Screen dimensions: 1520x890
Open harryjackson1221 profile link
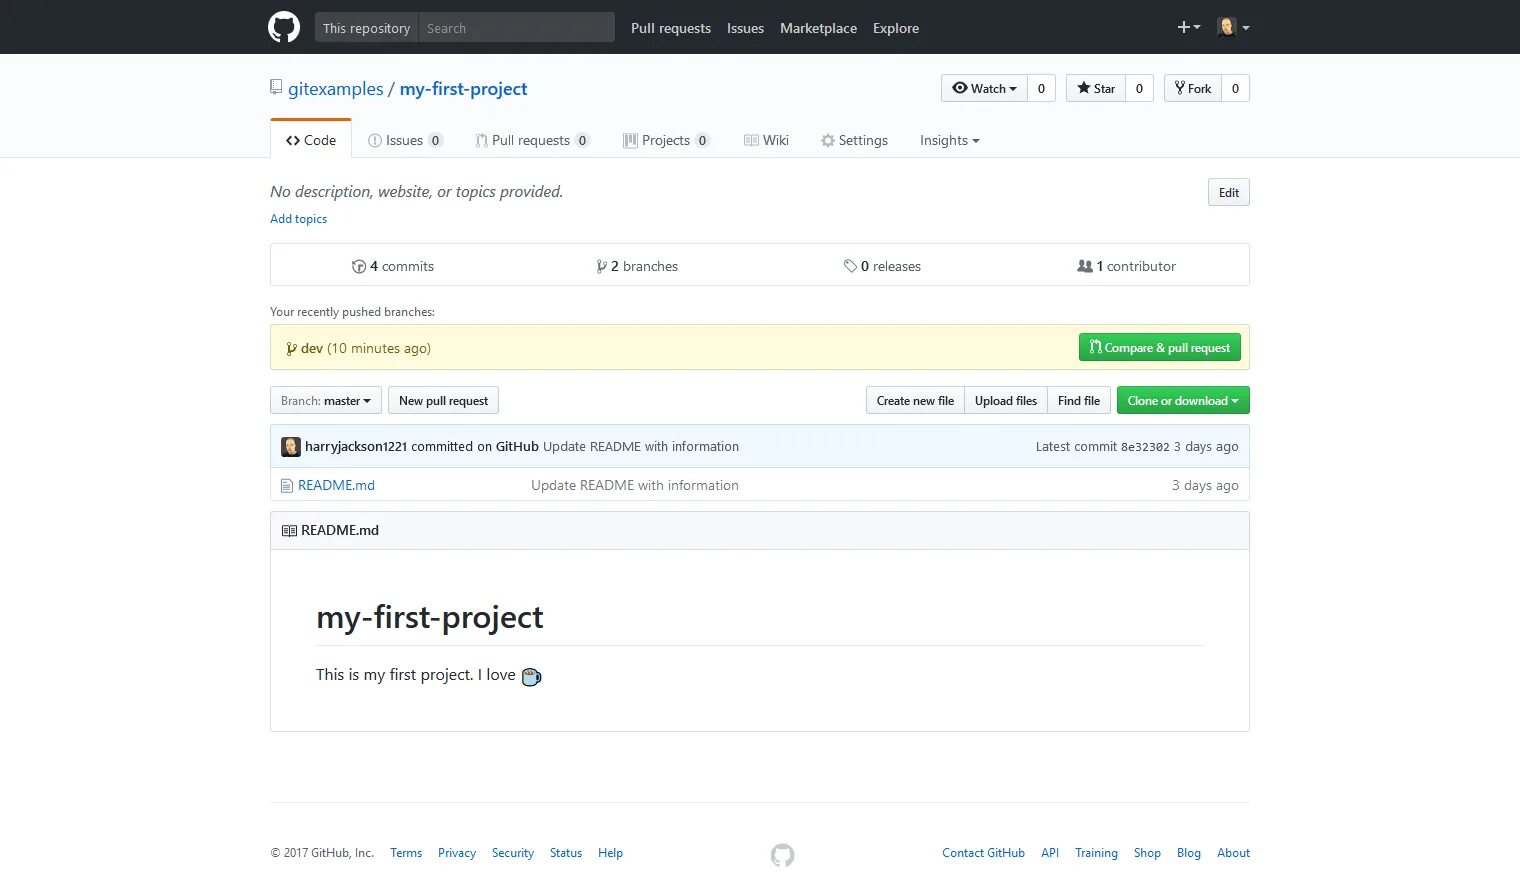(x=356, y=447)
